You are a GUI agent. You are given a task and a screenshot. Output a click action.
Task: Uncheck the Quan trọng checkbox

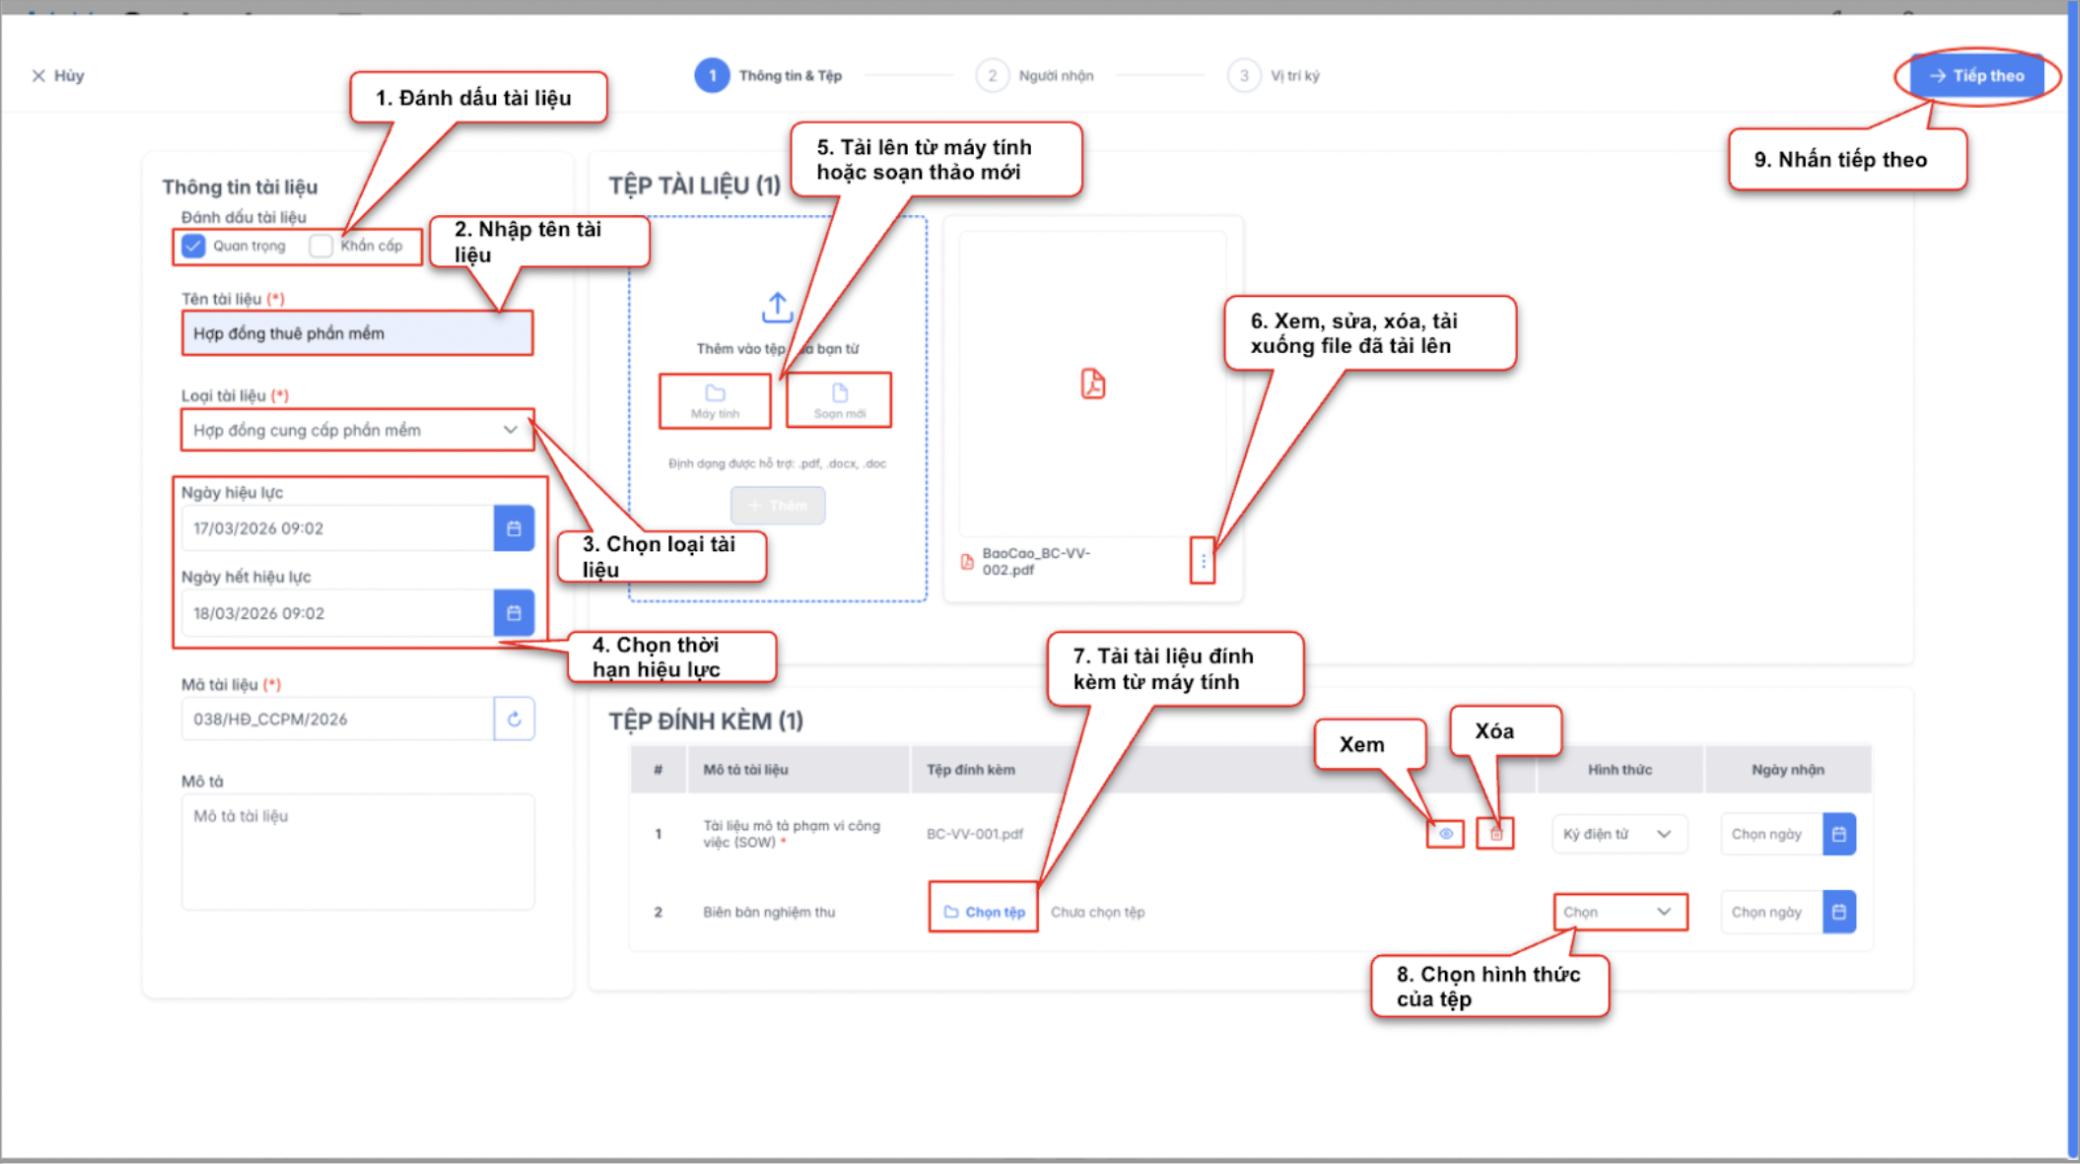click(x=194, y=246)
